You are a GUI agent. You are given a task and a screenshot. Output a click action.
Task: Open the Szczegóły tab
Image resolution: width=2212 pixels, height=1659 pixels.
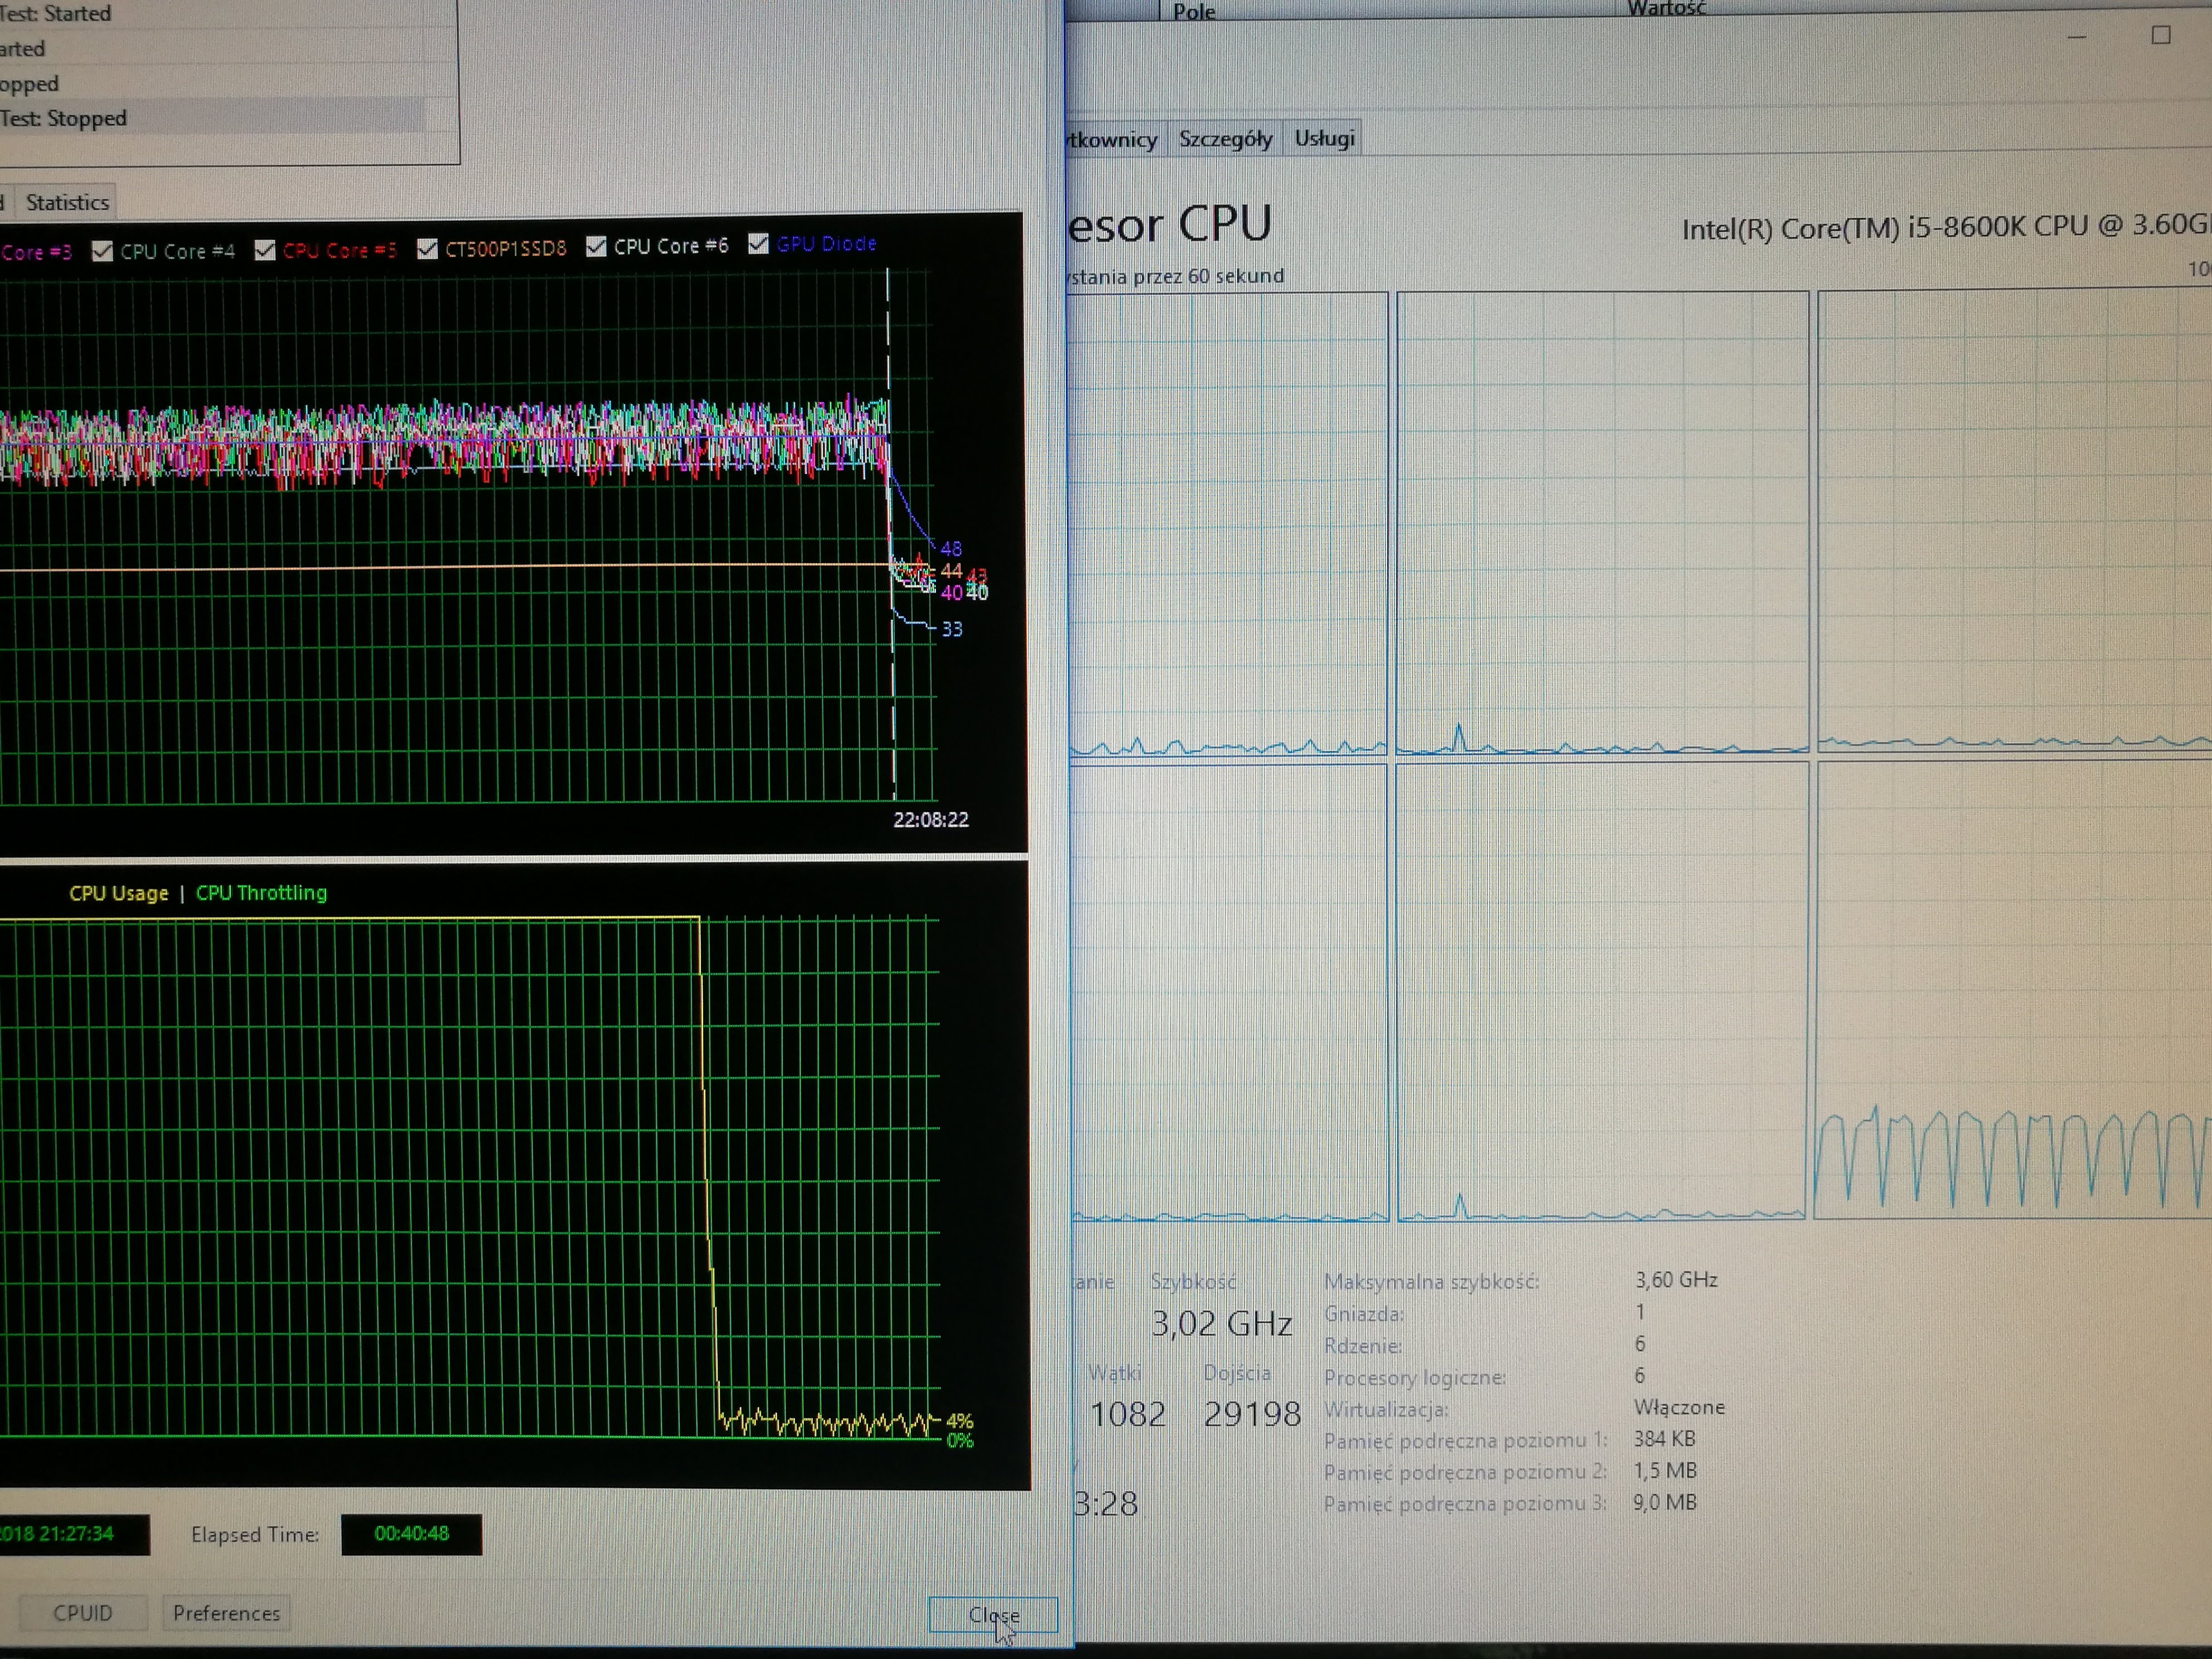(1225, 139)
